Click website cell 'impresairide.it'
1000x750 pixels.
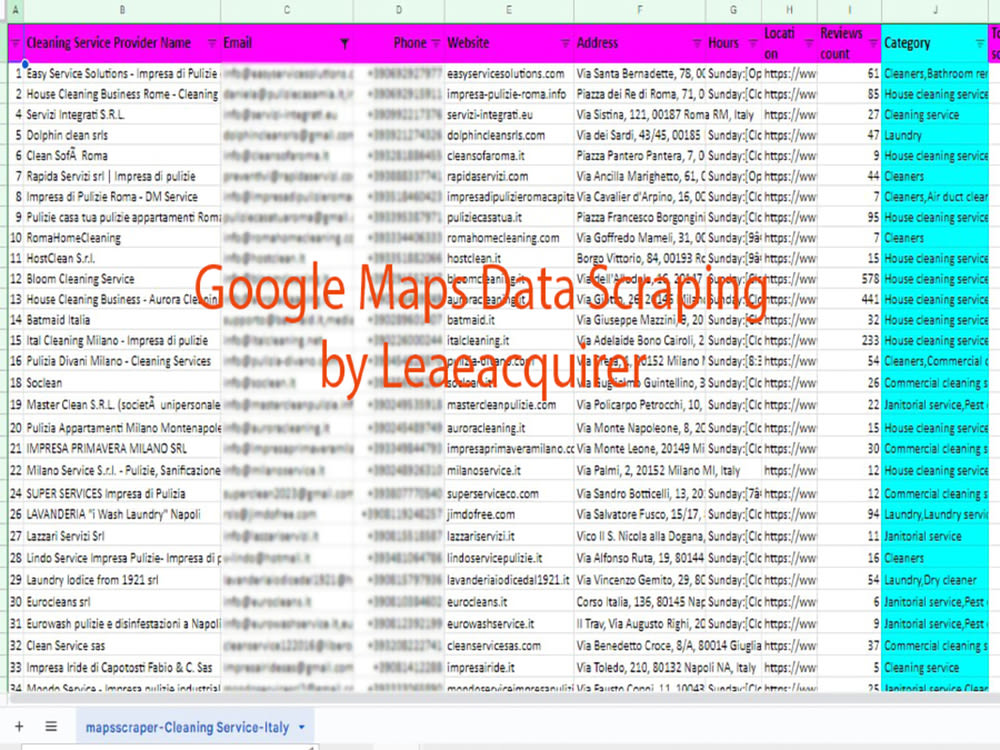[509, 667]
